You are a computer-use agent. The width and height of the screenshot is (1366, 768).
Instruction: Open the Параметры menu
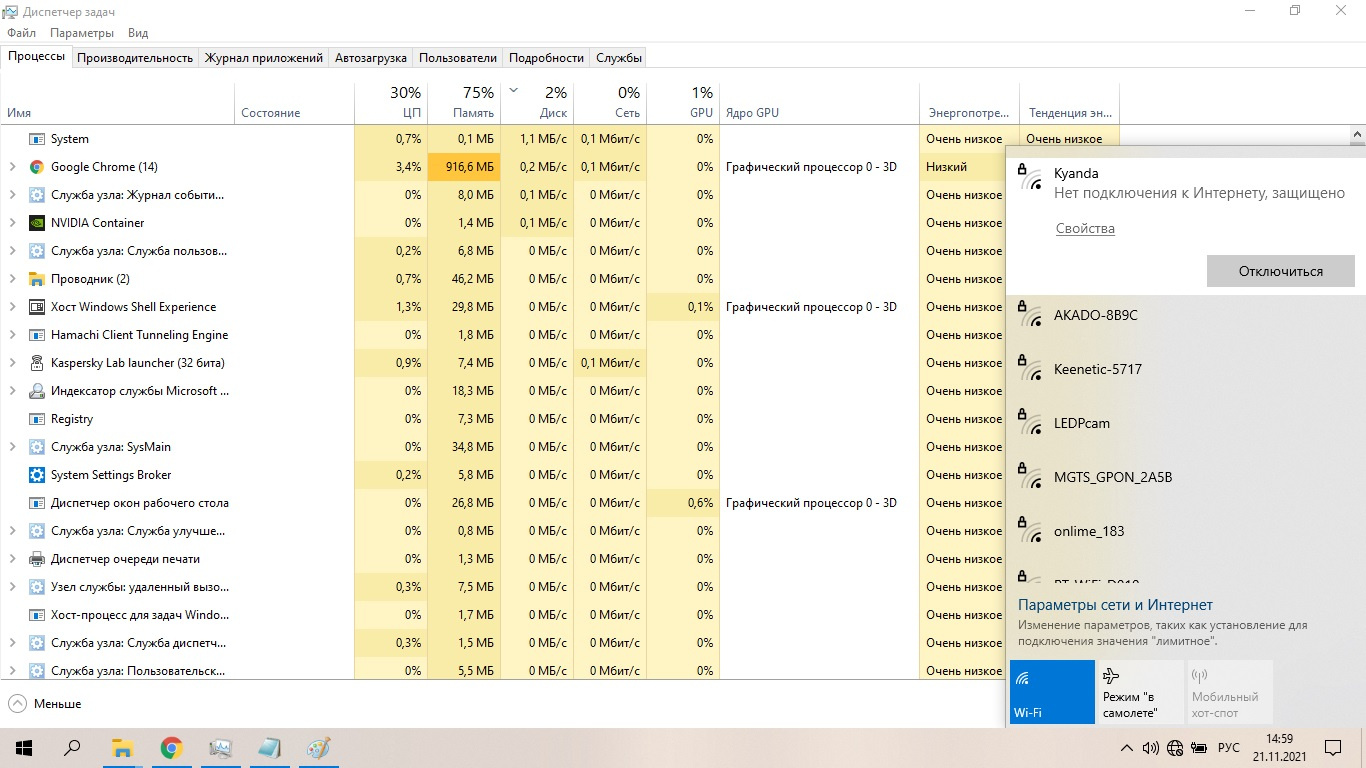point(82,33)
